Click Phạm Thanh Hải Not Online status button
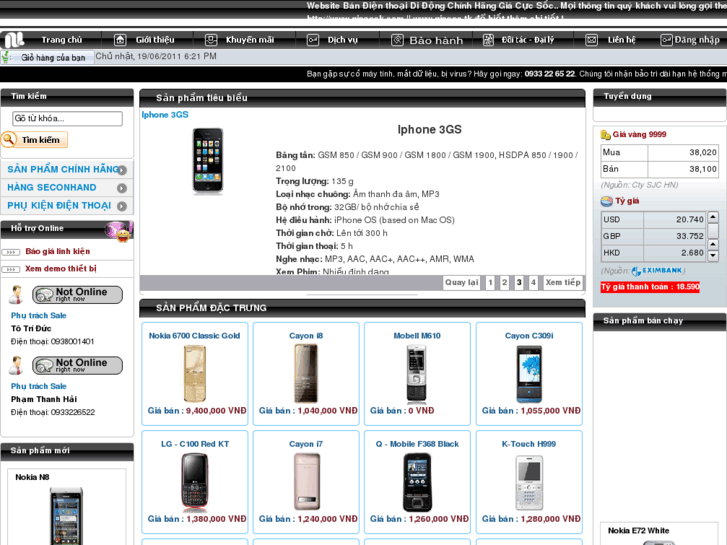 click(x=77, y=365)
